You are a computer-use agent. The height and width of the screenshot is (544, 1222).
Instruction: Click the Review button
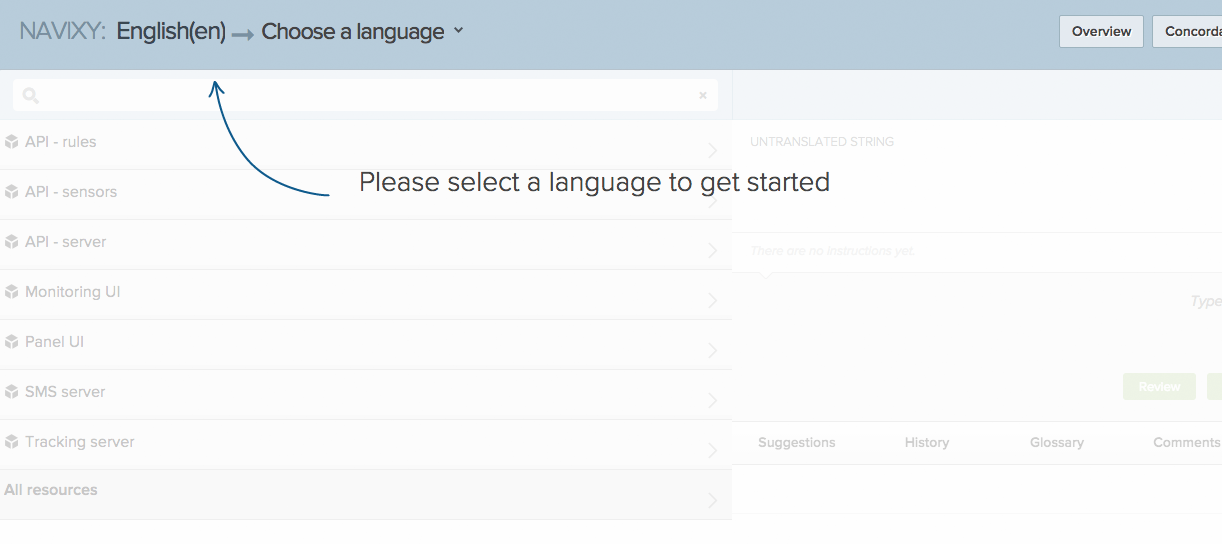[x=1159, y=386]
